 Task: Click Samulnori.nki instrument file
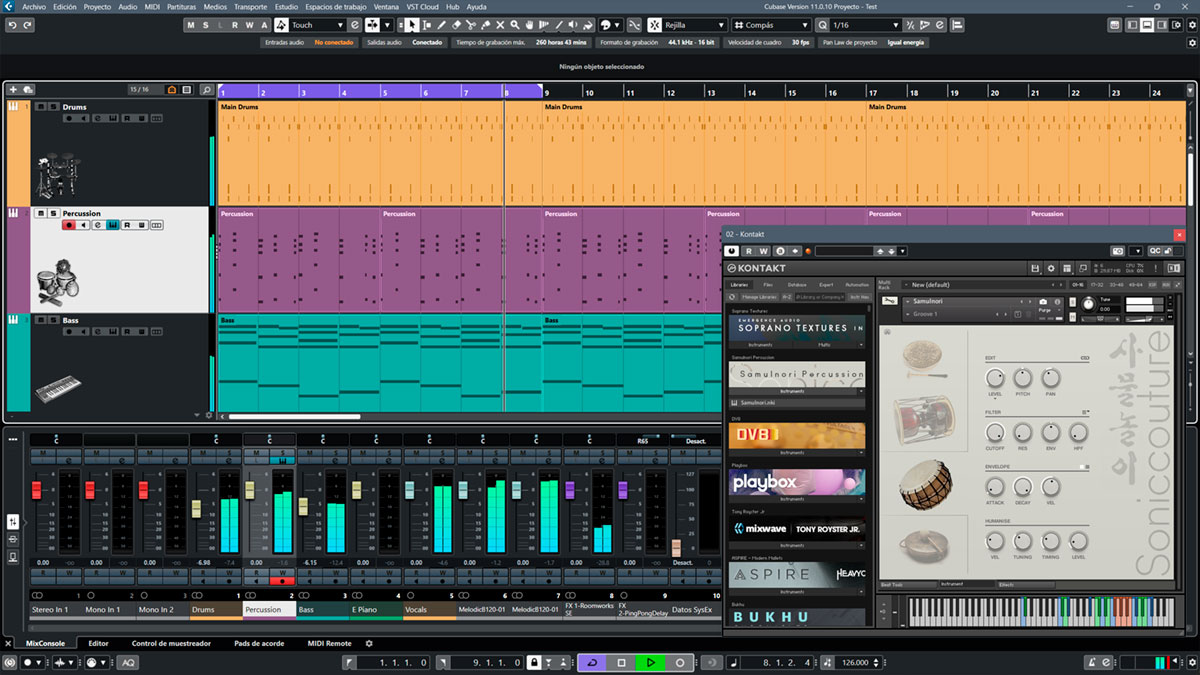pyautogui.click(x=797, y=402)
